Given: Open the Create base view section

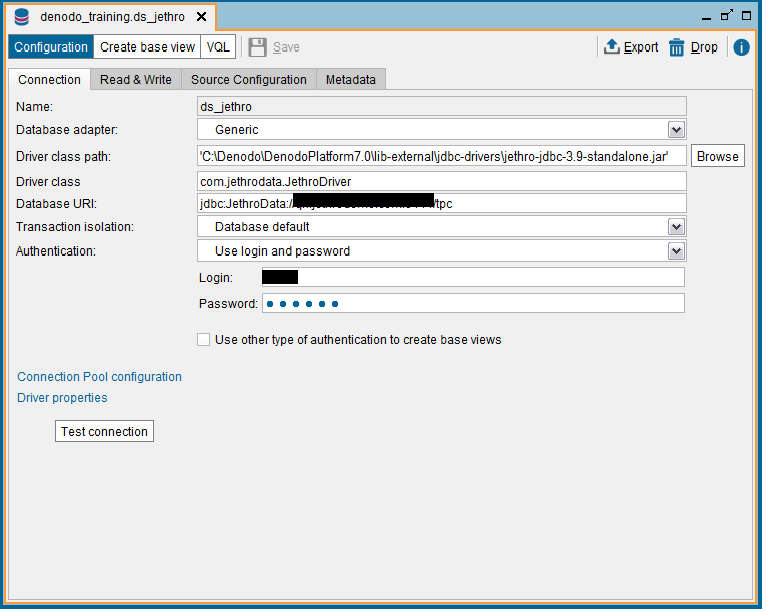Looking at the screenshot, I should (x=147, y=47).
